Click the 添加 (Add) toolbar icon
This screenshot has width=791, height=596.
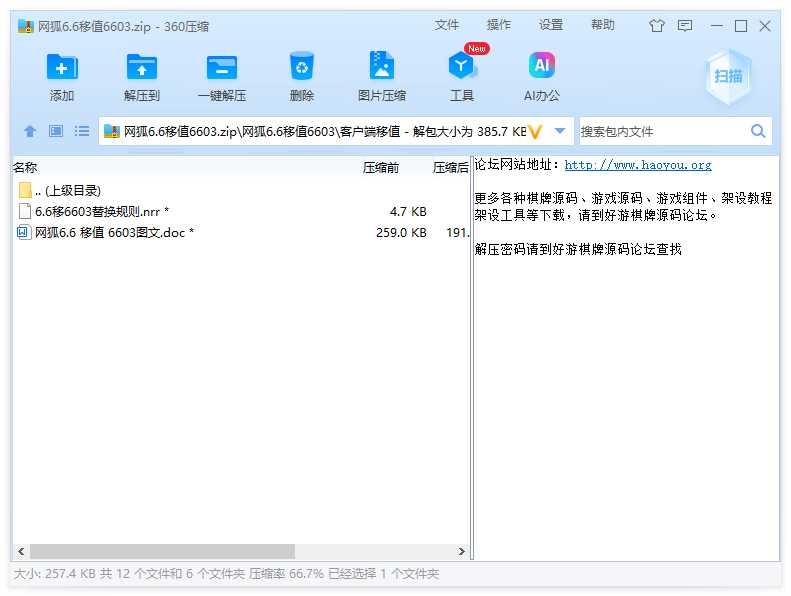click(62, 67)
